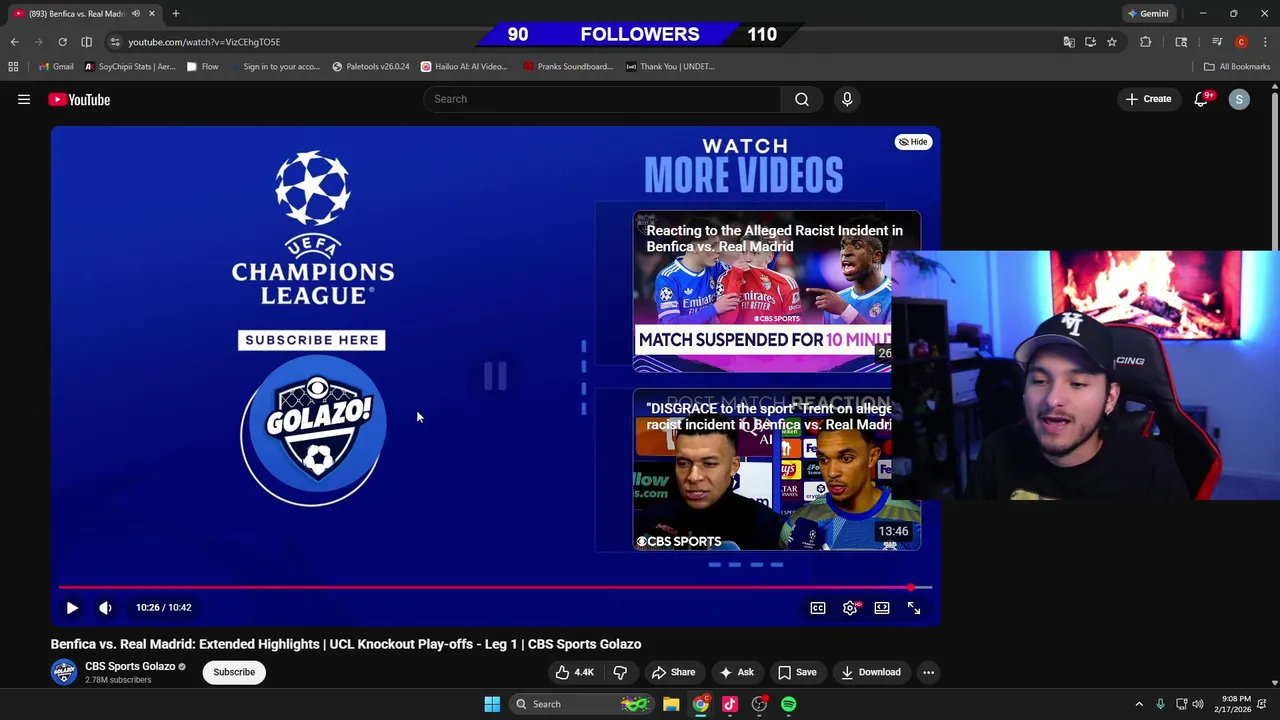Open the Pranks Soundboard bookmark
This screenshot has height=720, width=1280.
(567, 66)
